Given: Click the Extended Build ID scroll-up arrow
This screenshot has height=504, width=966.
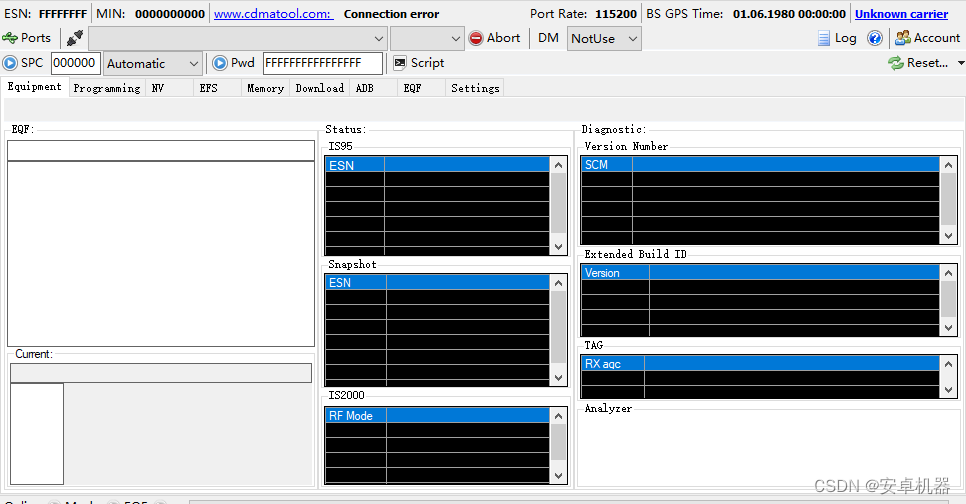Looking at the screenshot, I should (949, 272).
